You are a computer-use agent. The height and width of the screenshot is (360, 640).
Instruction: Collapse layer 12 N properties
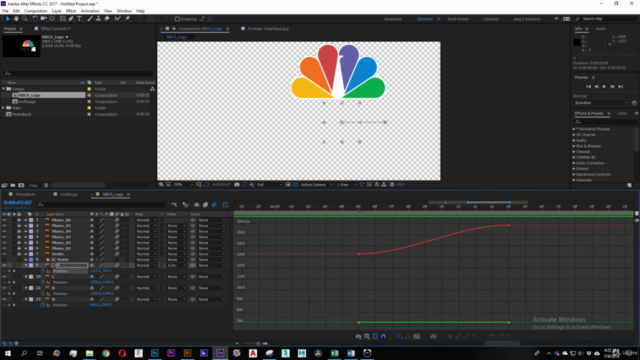click(x=26, y=299)
